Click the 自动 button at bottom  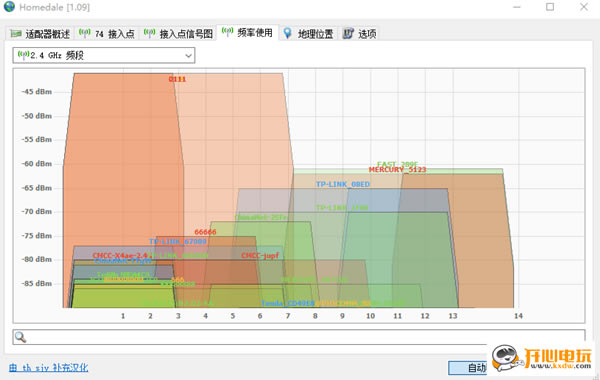pyautogui.click(x=468, y=368)
